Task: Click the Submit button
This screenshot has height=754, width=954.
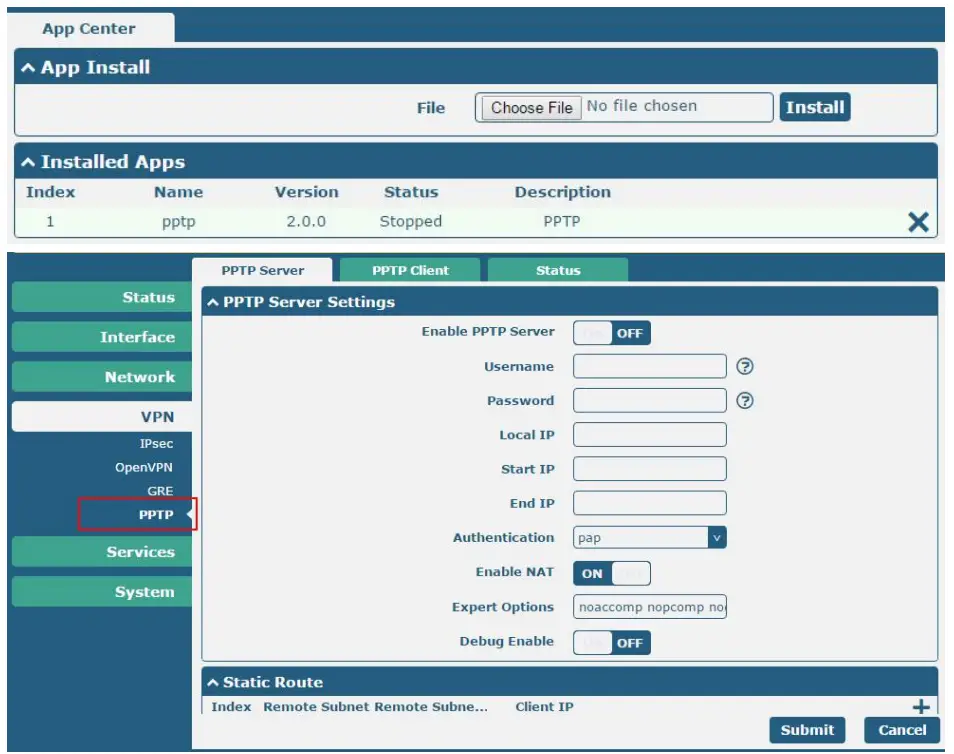Action: coord(807,729)
